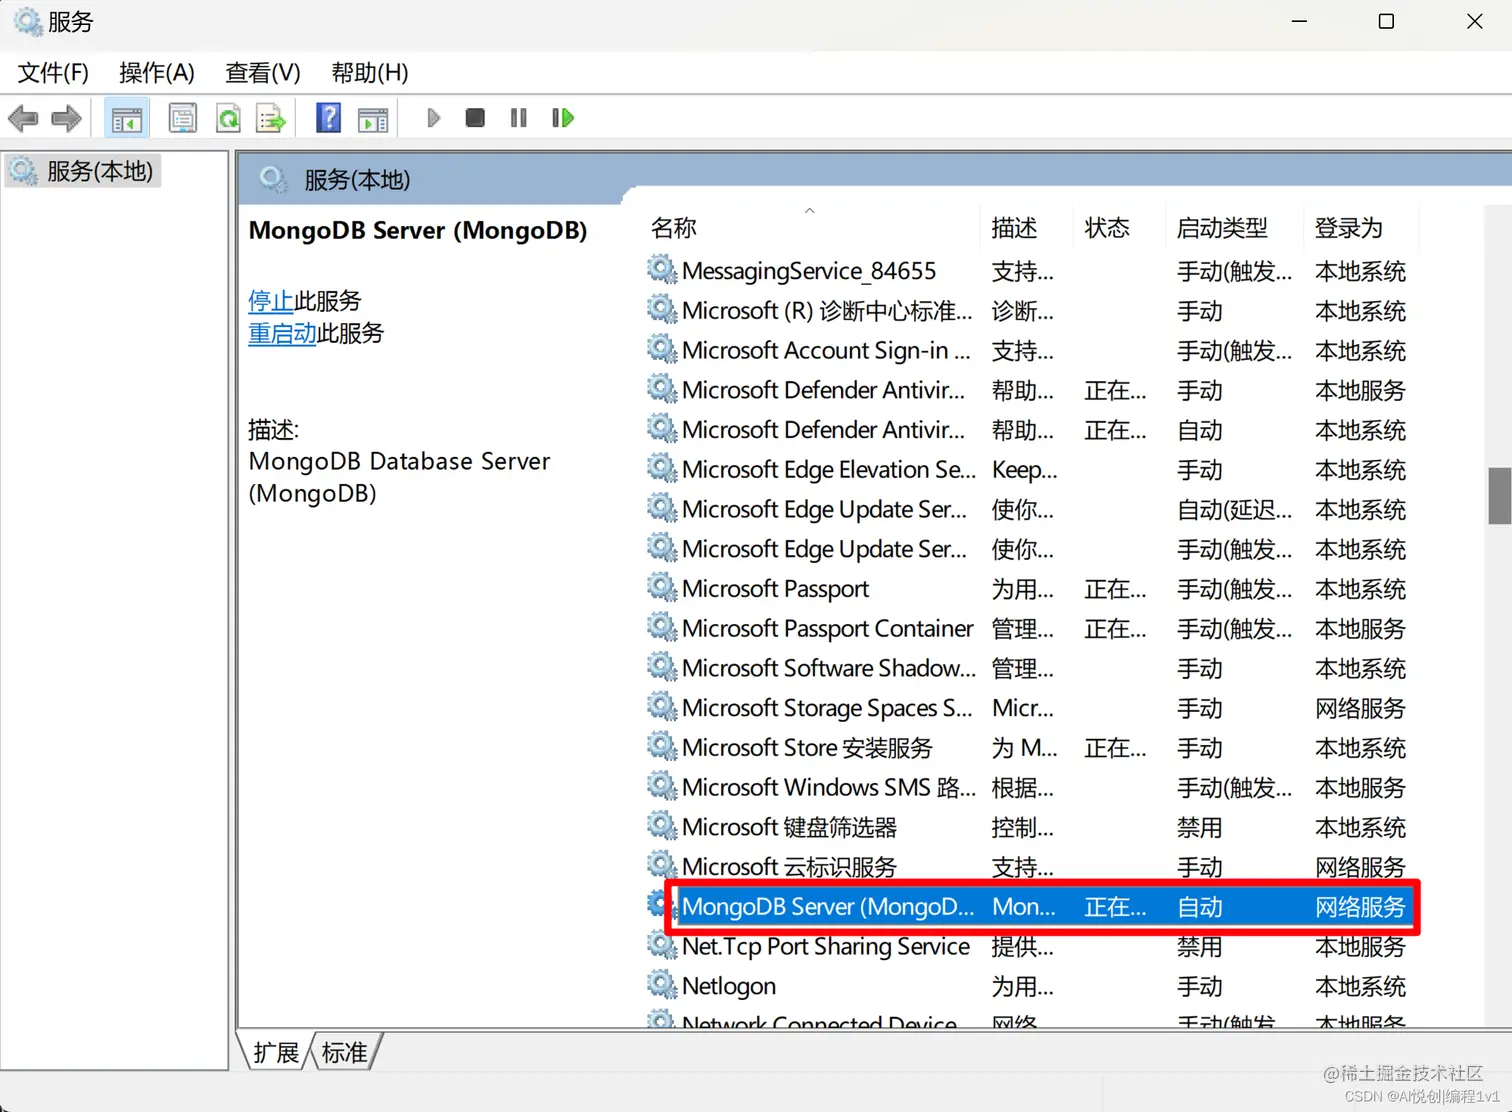Click the 自动 cell in MongoDB row

click(1200, 907)
